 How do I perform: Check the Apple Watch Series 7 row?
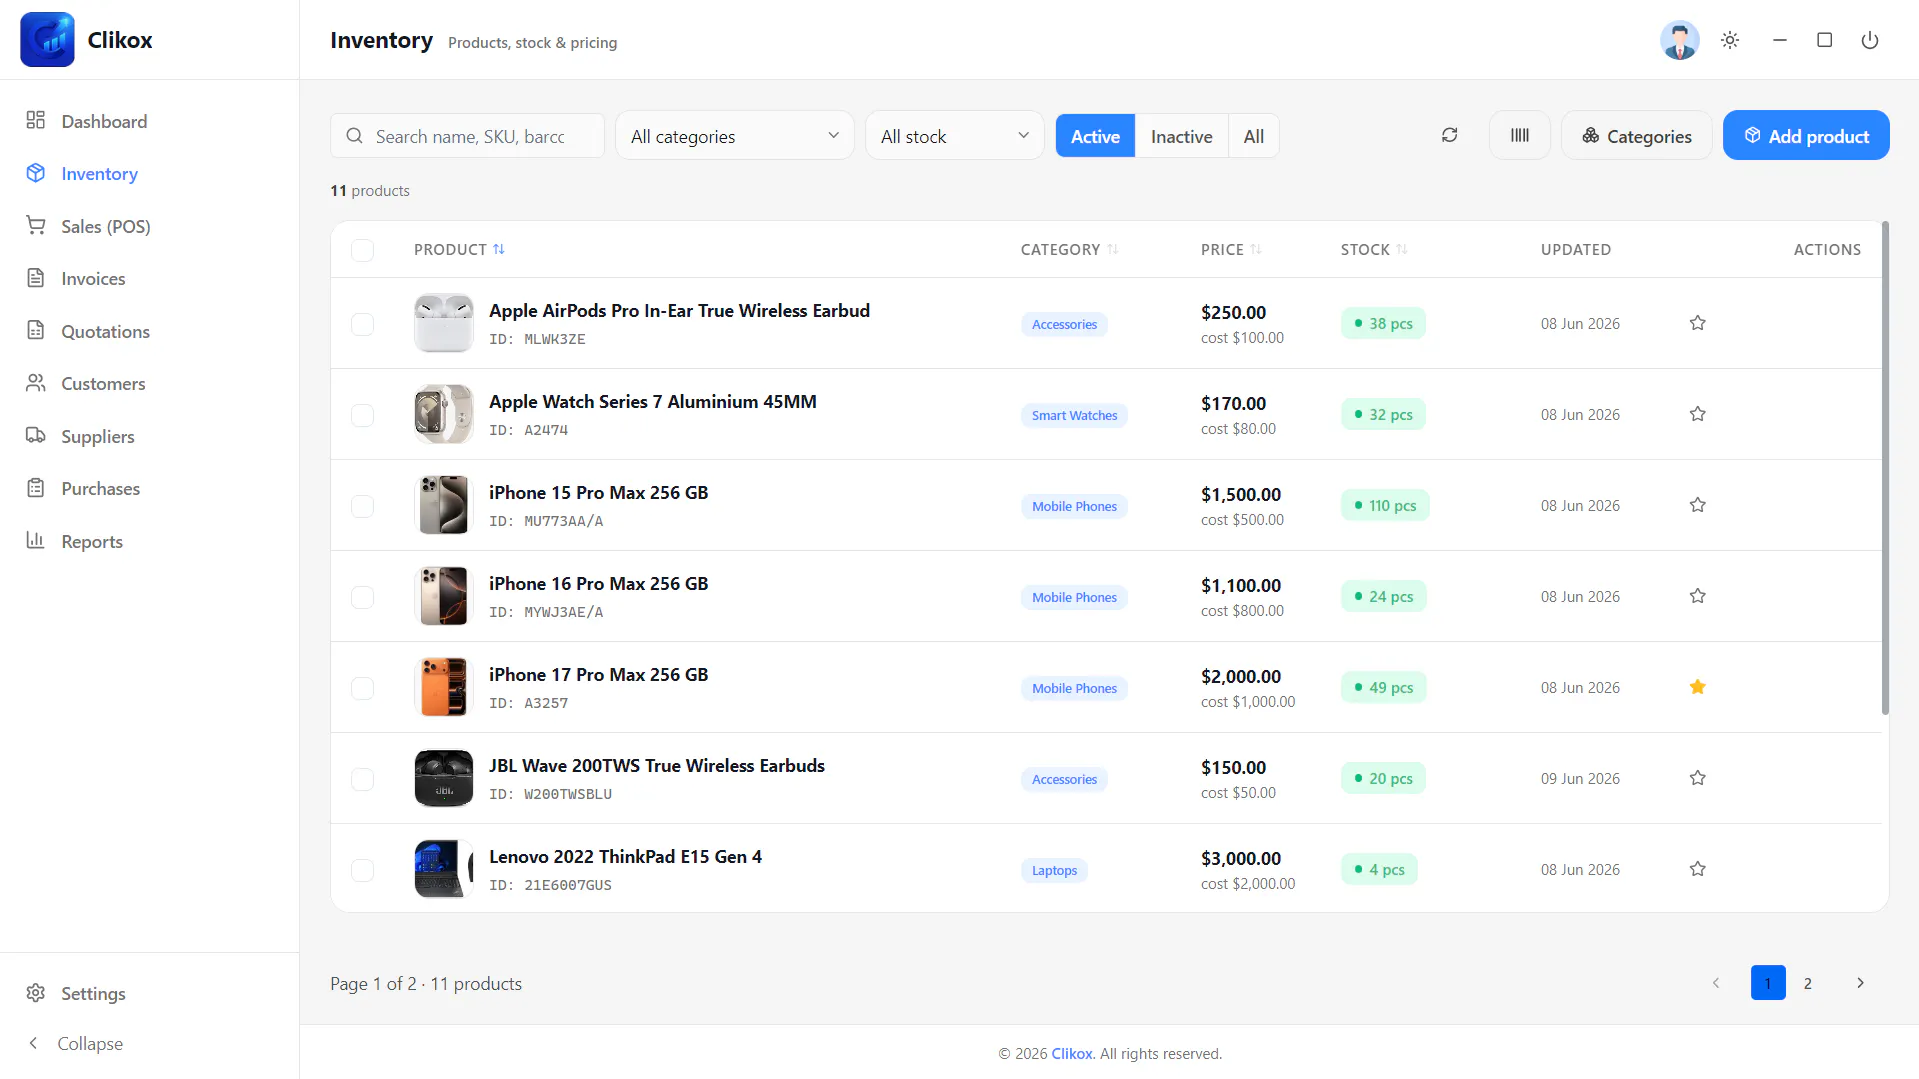(x=363, y=415)
